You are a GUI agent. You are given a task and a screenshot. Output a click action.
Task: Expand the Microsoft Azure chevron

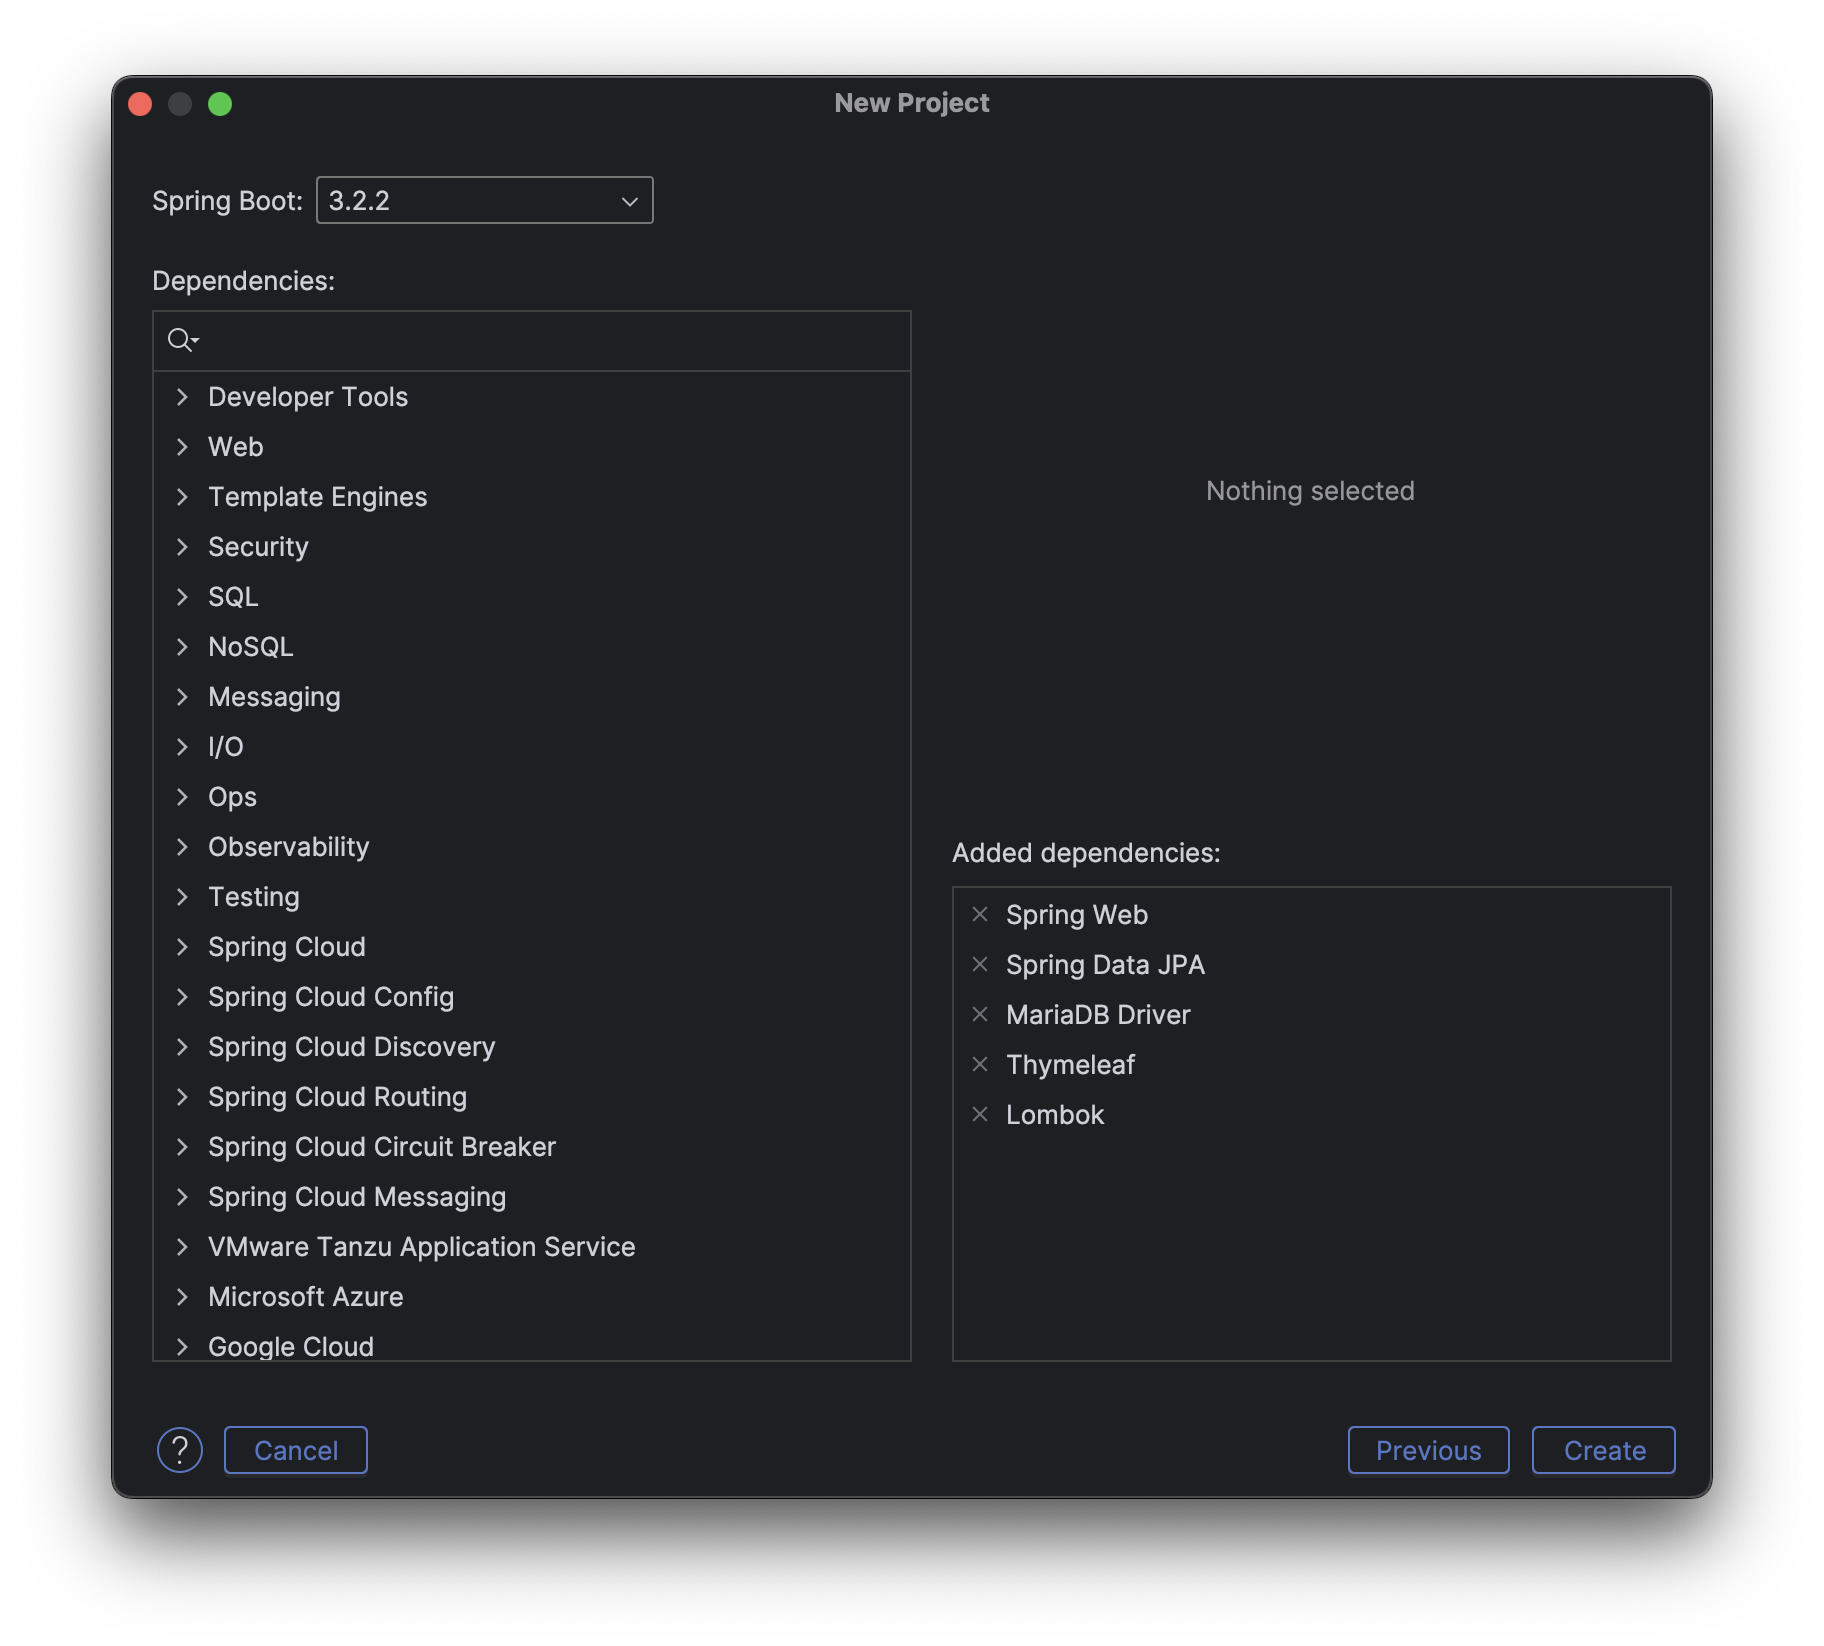182,1297
